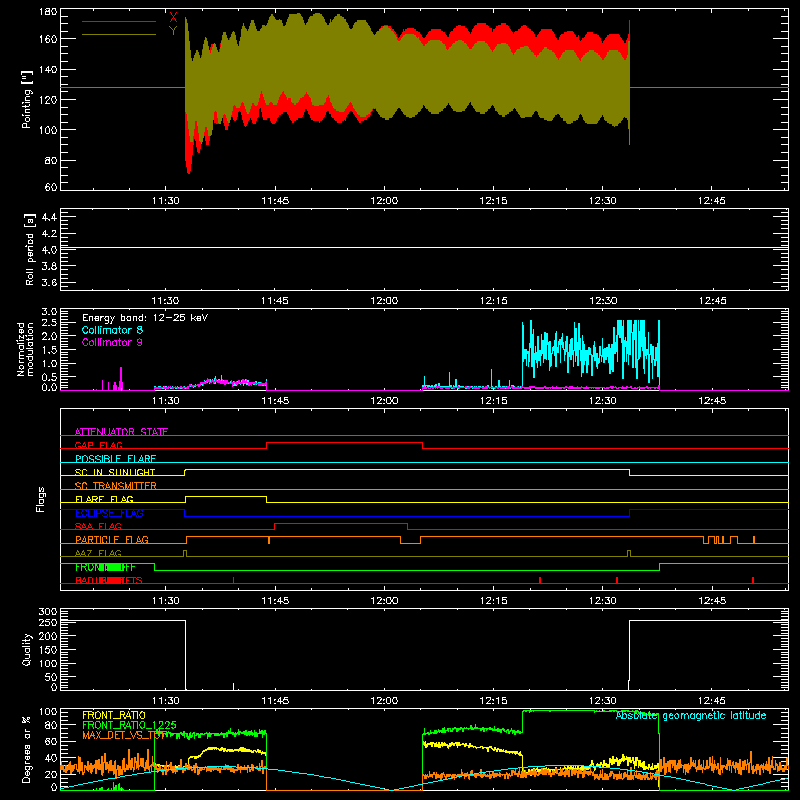This screenshot has width=800, height=800.
Task: Click the green FRONT_RATIO_1225 legend entry
Action: click(129, 725)
